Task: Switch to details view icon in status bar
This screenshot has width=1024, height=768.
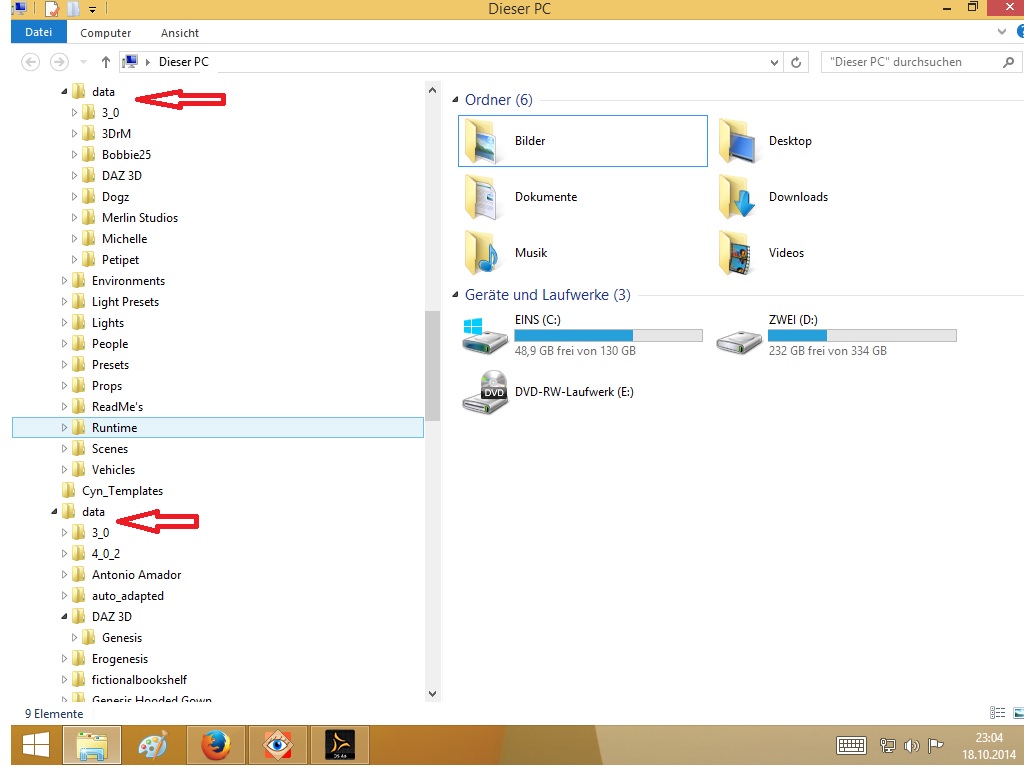Action: click(997, 713)
